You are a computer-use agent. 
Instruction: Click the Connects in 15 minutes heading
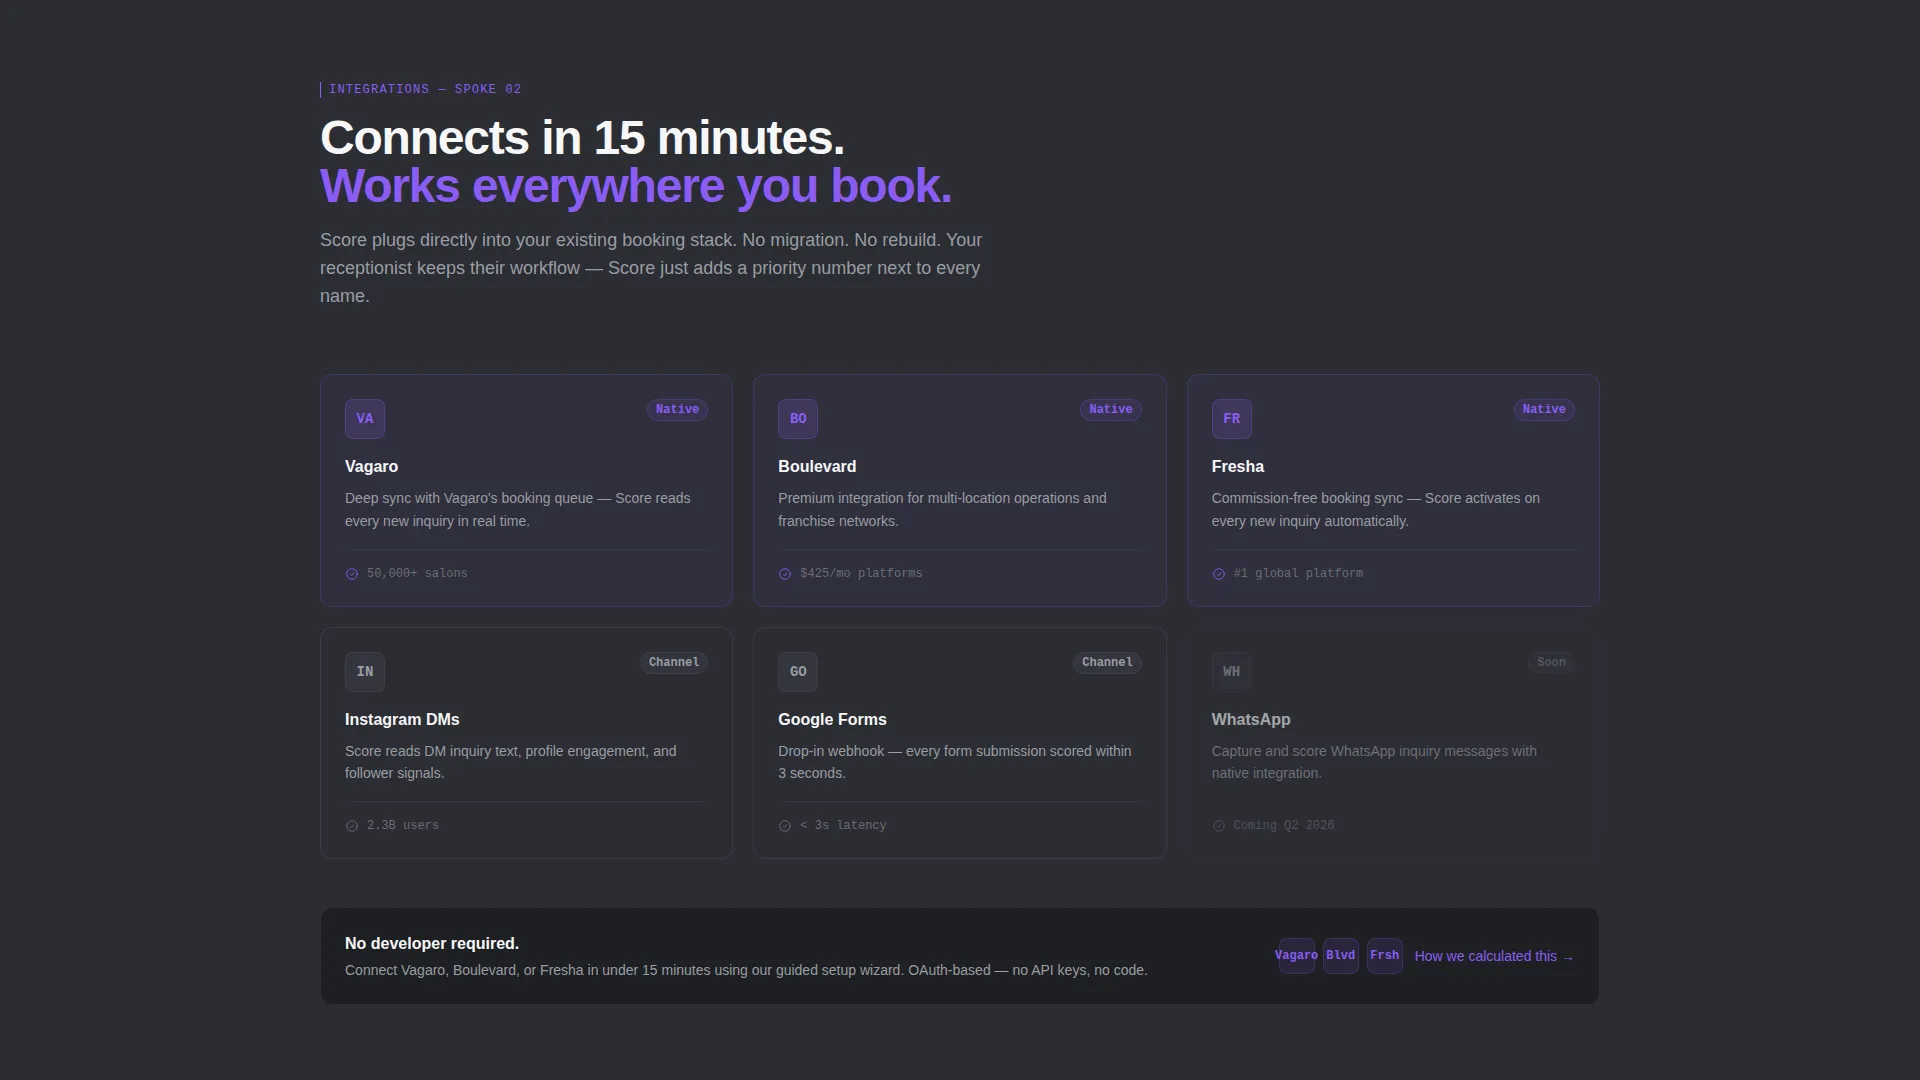[x=582, y=138]
